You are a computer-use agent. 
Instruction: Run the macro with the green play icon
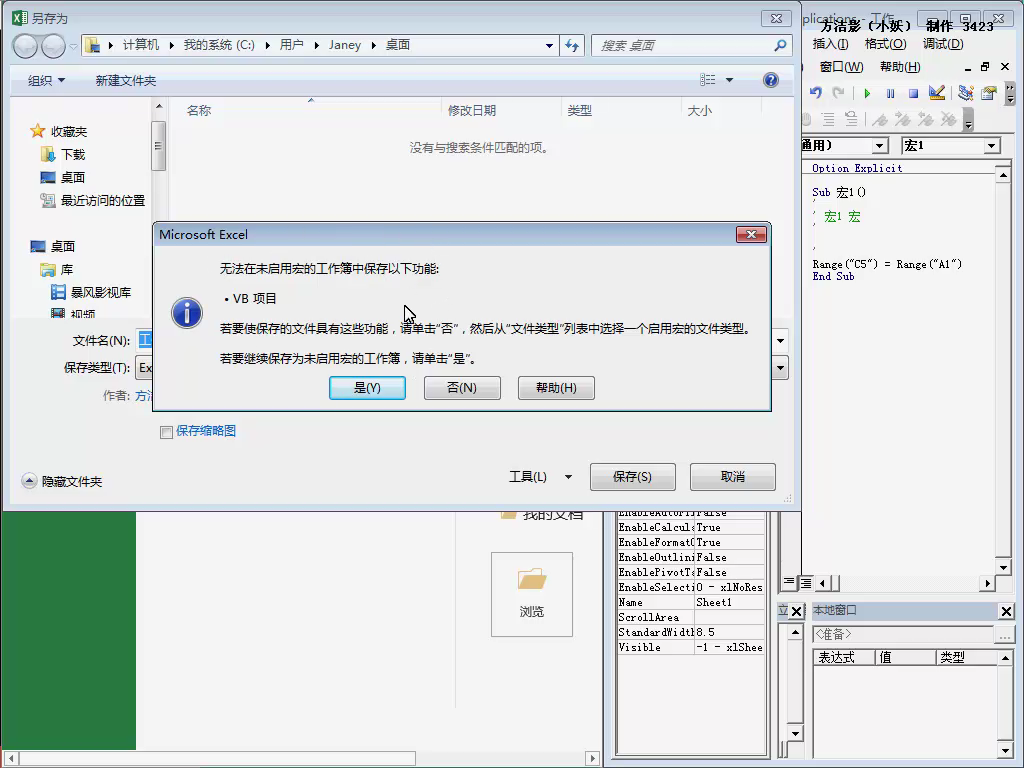pyautogui.click(x=867, y=93)
